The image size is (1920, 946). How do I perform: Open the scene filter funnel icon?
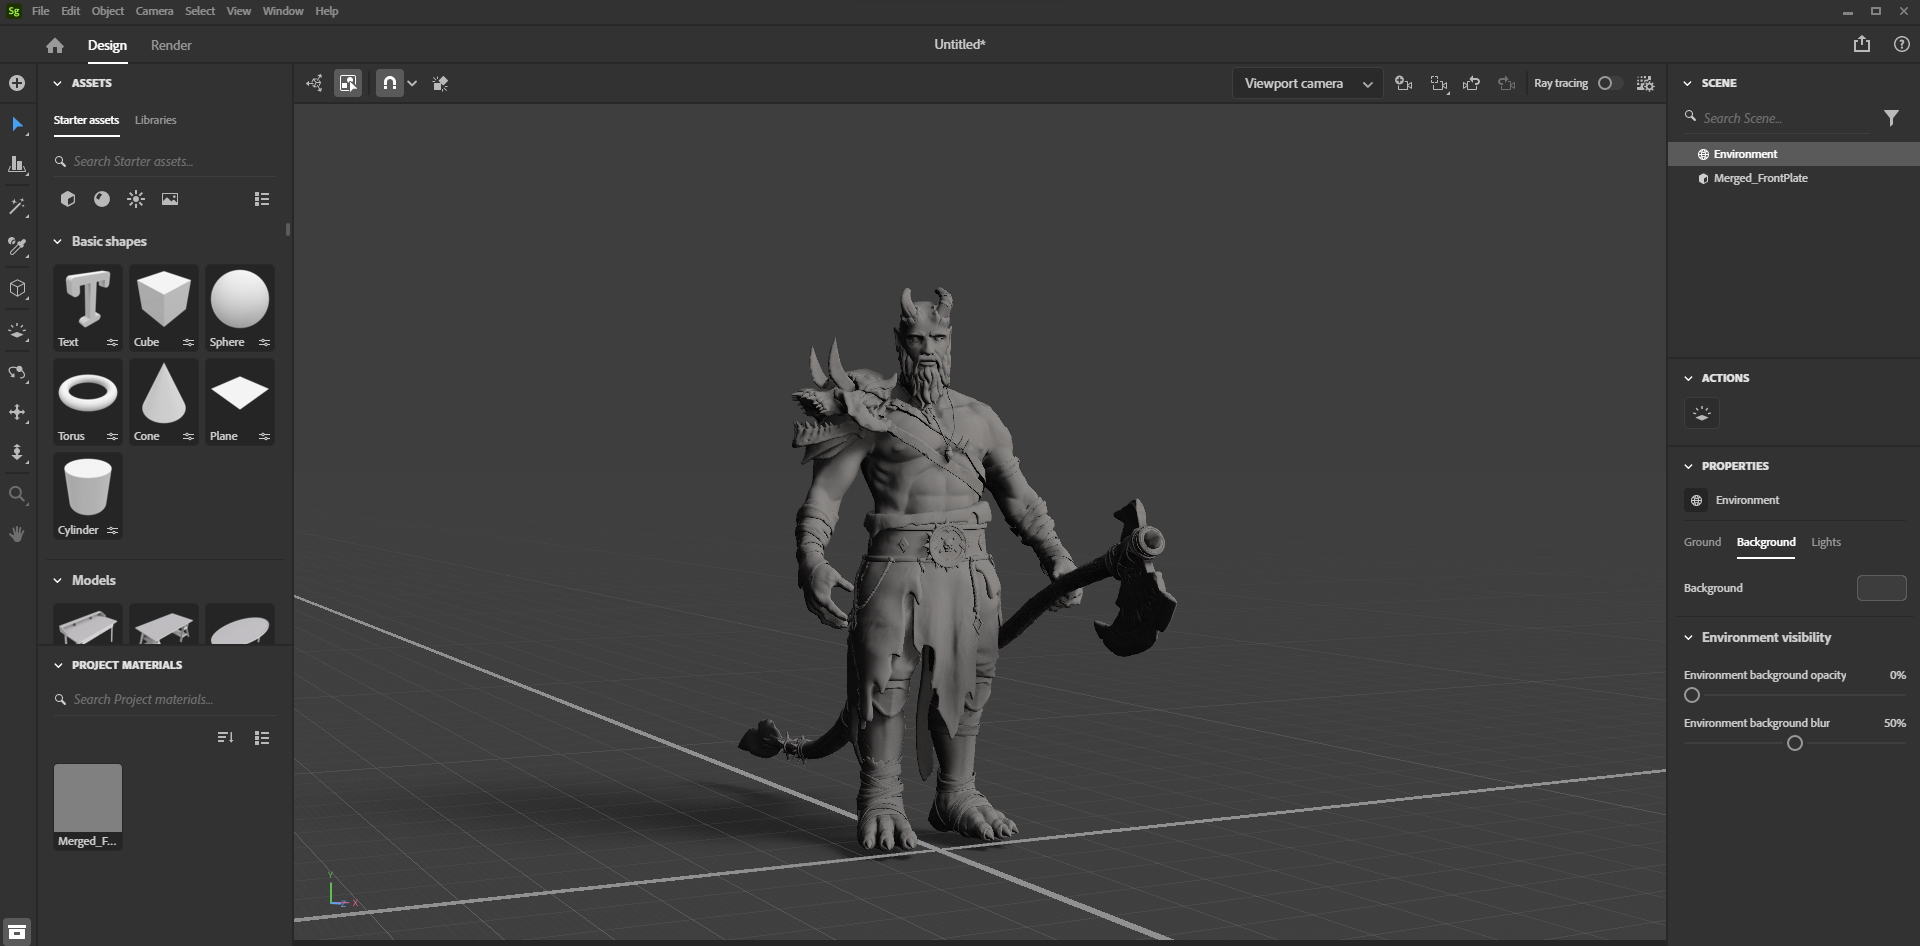pos(1891,118)
